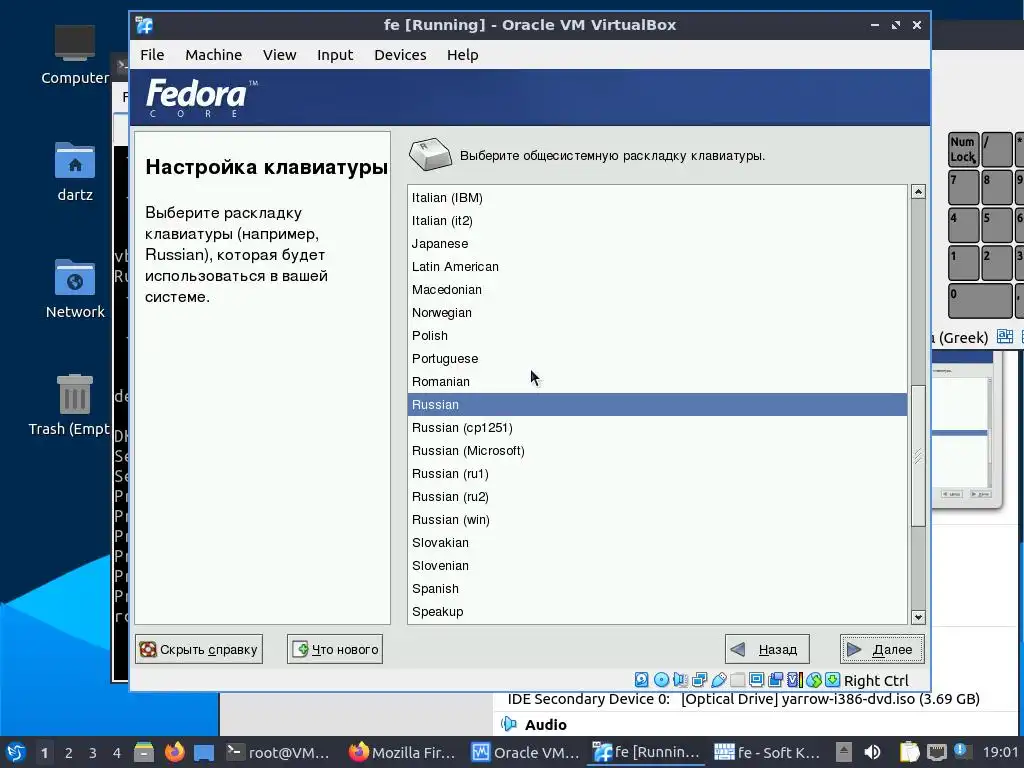
Task: Click Num Lock key on soft keyboard
Action: (963, 149)
